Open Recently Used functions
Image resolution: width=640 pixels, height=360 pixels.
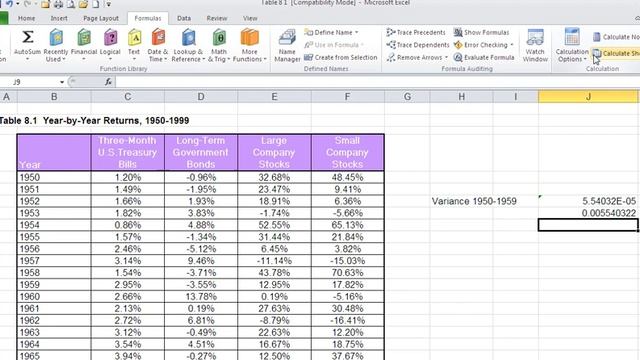(x=56, y=45)
